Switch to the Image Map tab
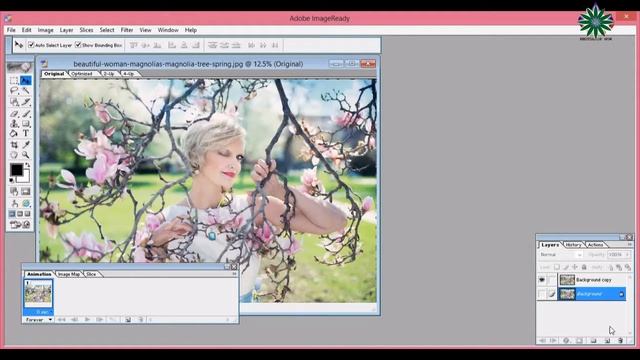This screenshot has height=360, width=640. (69, 274)
